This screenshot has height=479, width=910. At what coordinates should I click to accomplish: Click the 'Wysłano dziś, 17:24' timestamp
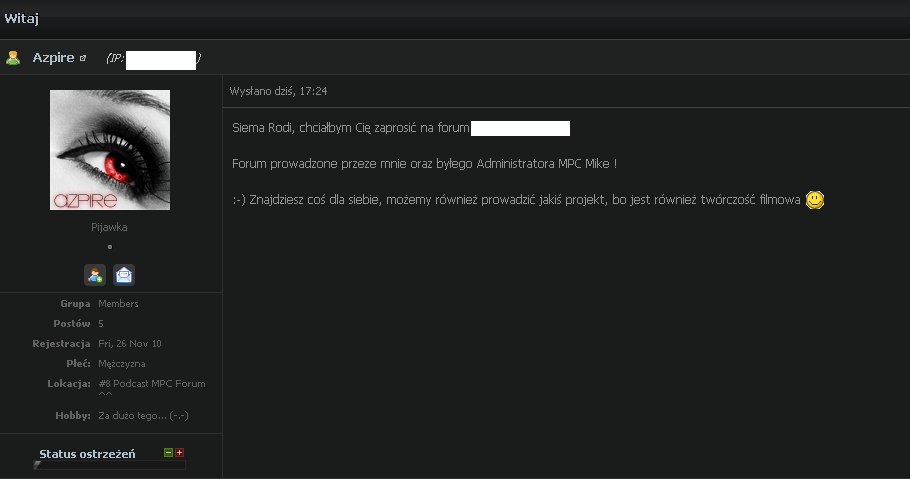279,91
